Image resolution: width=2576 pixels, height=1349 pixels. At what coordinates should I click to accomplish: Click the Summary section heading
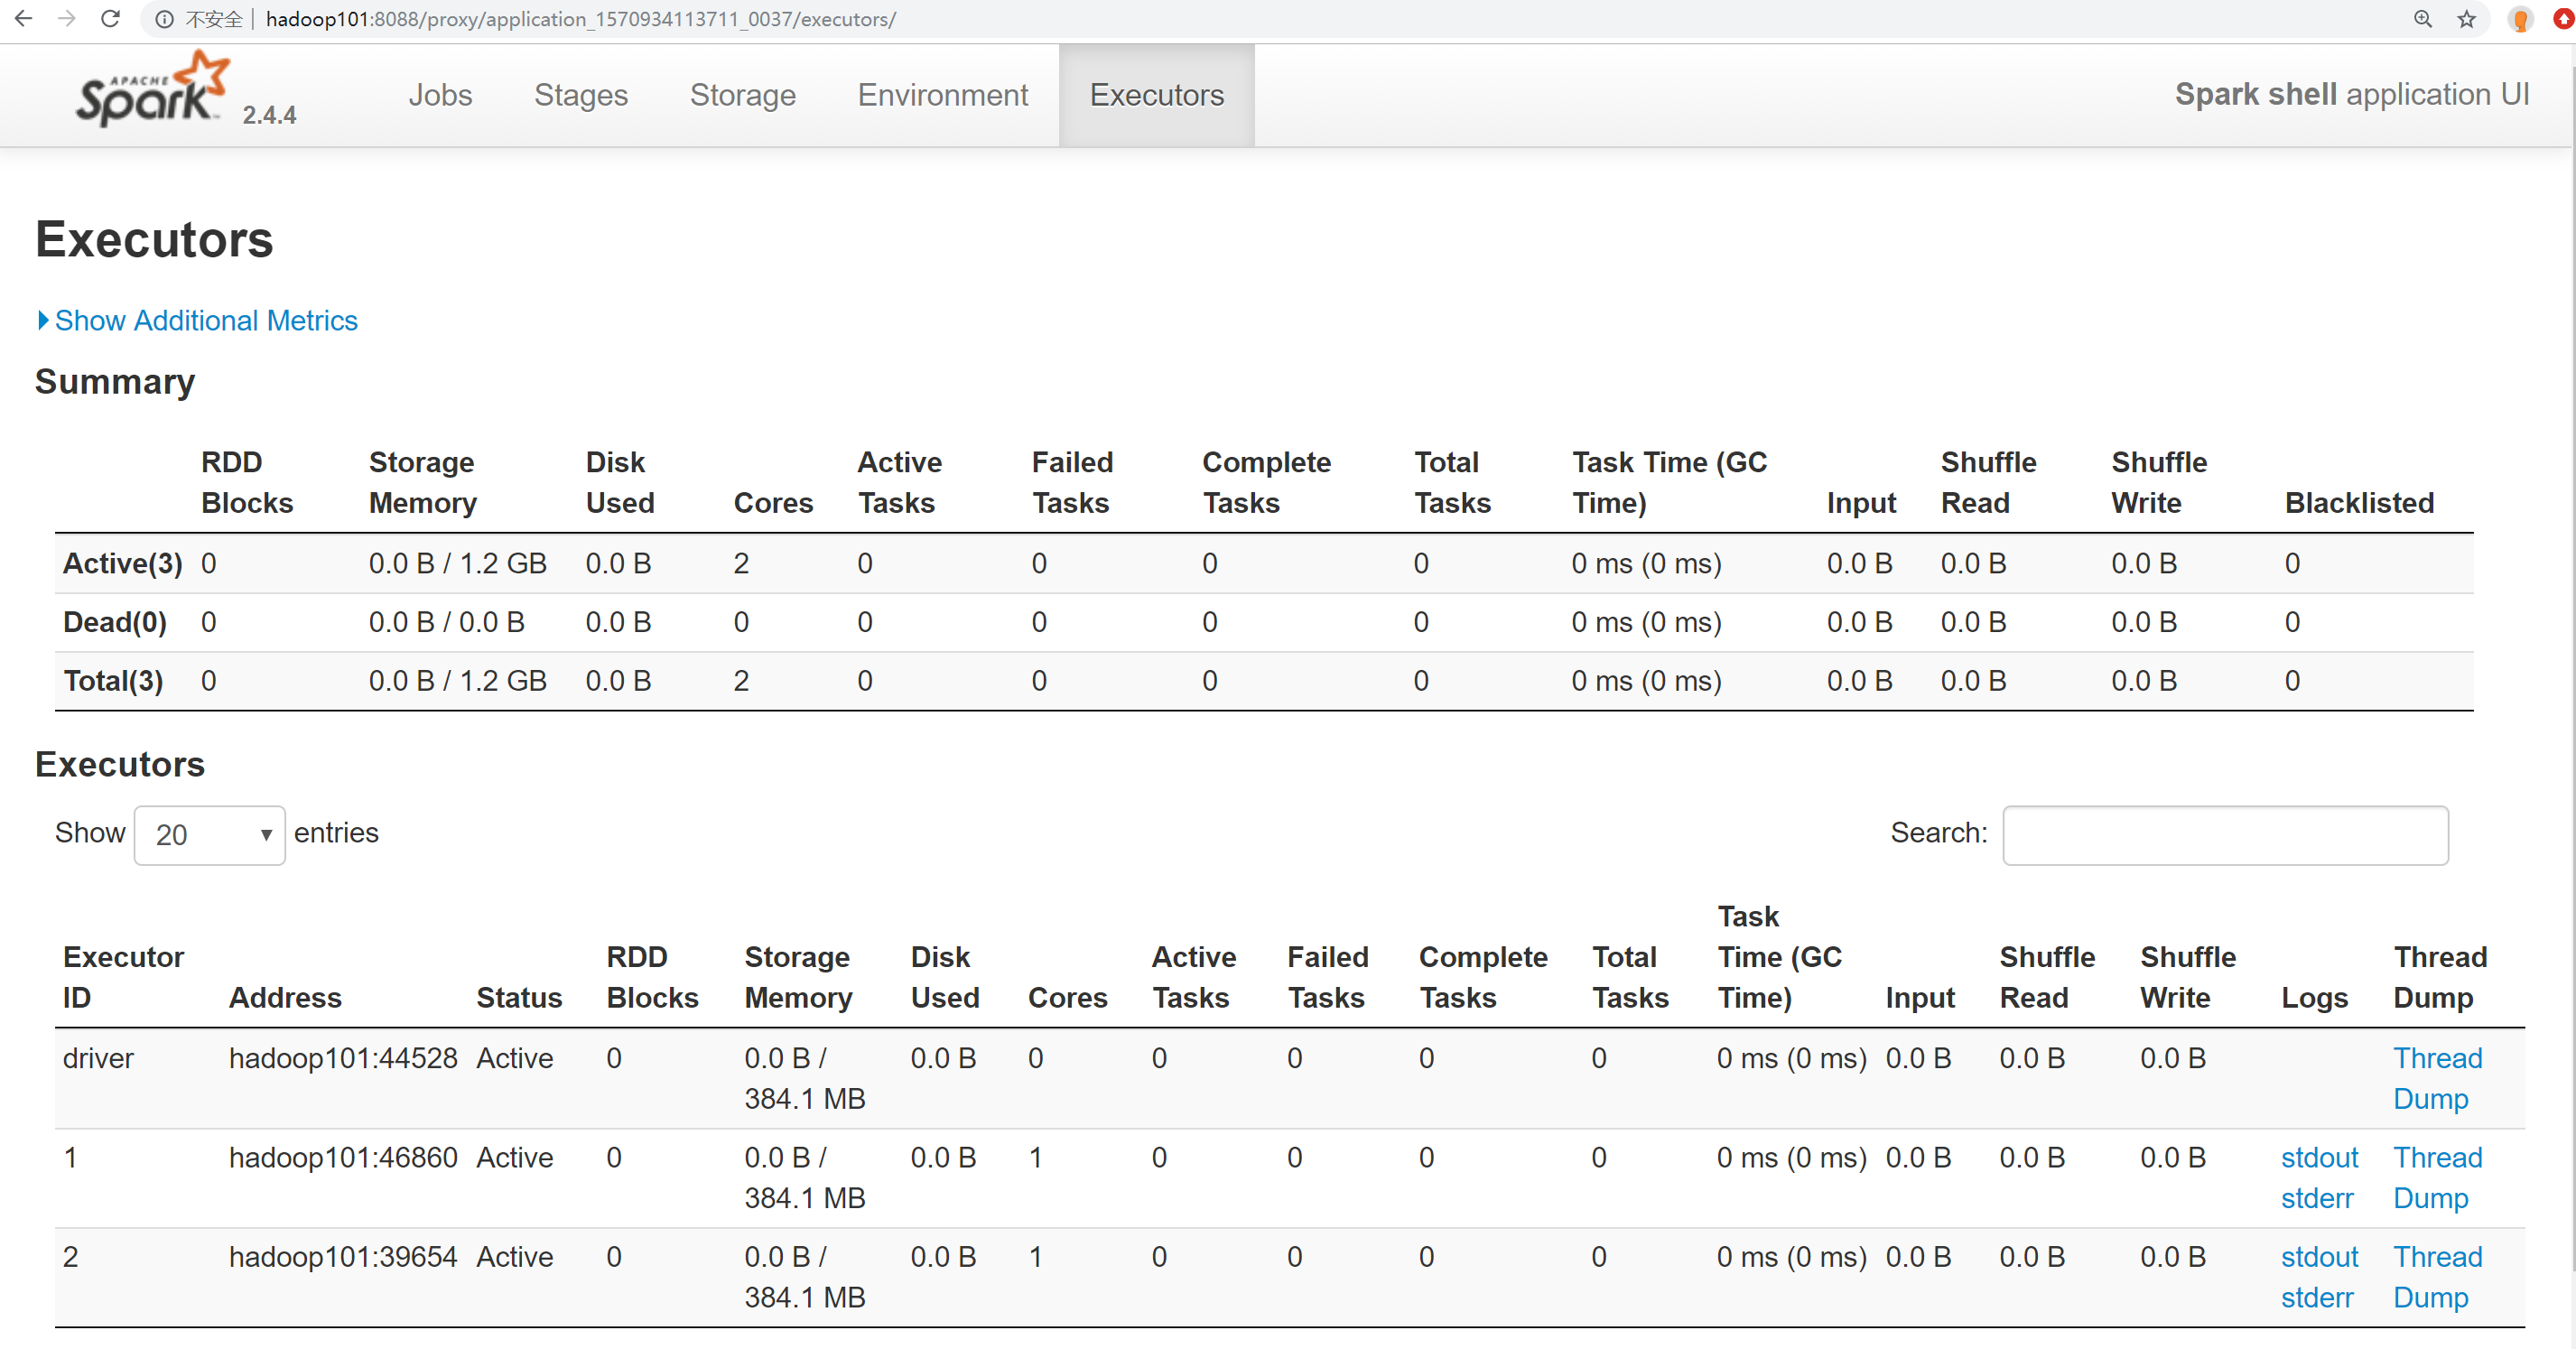coord(115,381)
